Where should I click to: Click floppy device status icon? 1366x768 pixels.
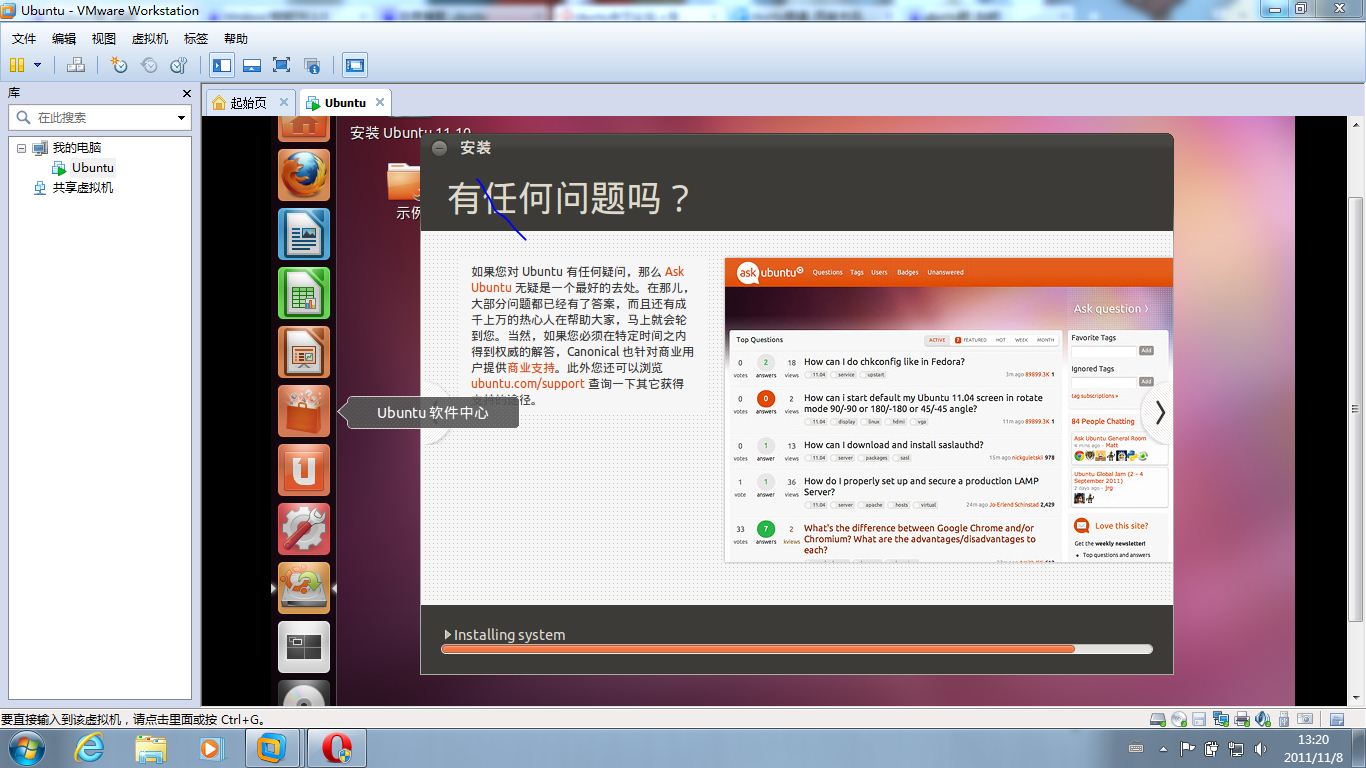(1199, 719)
